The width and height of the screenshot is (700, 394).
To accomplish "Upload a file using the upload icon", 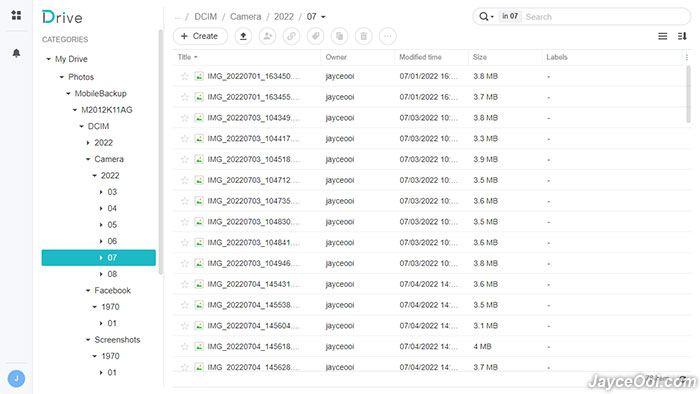I will [x=243, y=36].
